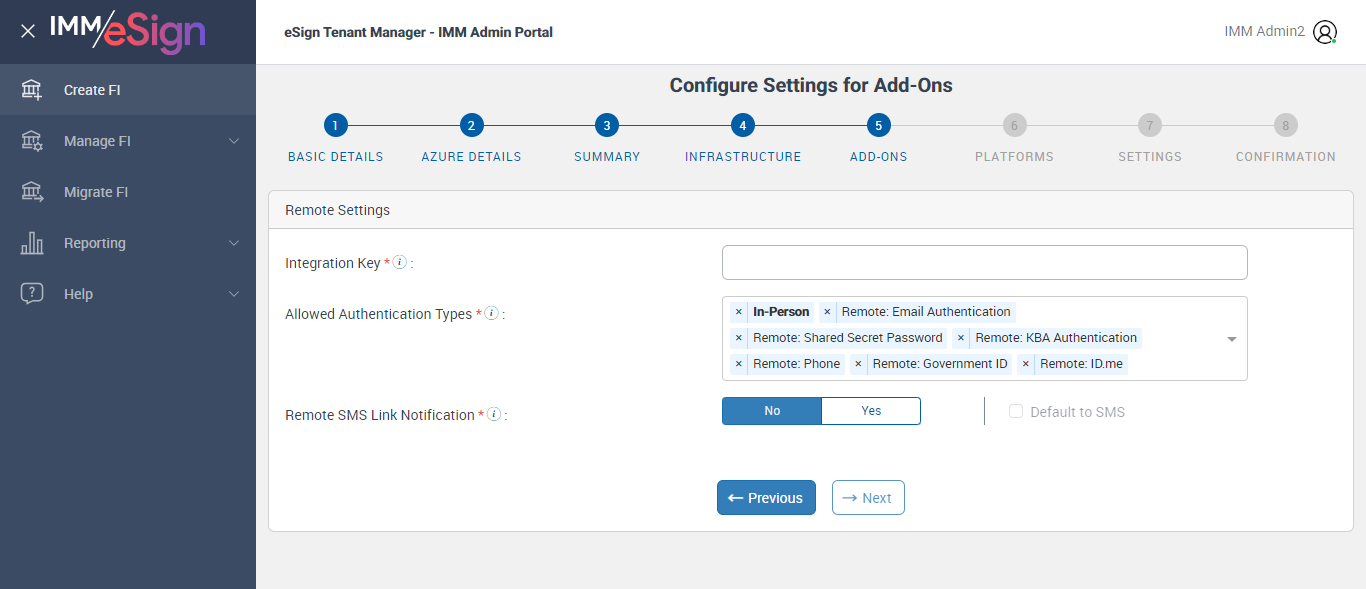This screenshot has height=589, width=1366.
Task: Go to step 4 Infrastructure
Action: (x=742, y=125)
